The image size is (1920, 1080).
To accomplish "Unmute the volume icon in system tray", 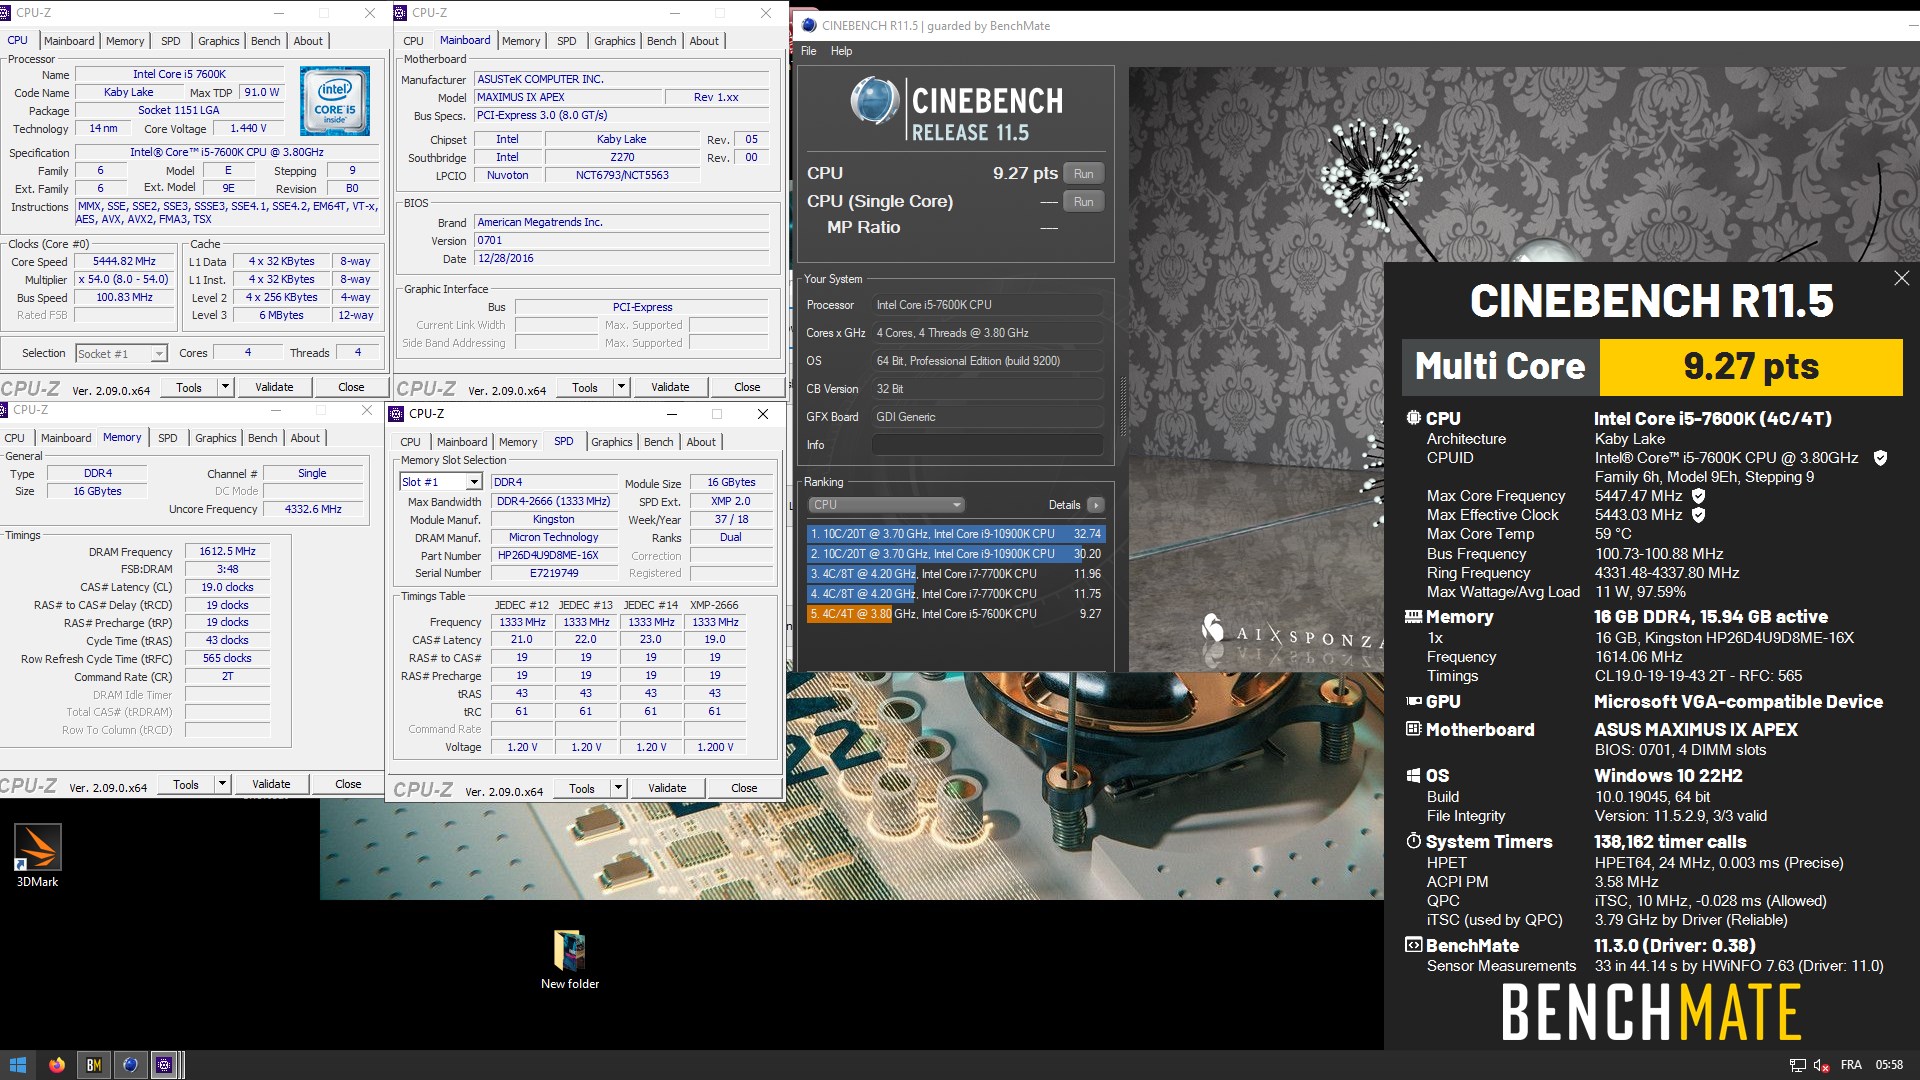I will pyautogui.click(x=1821, y=1066).
